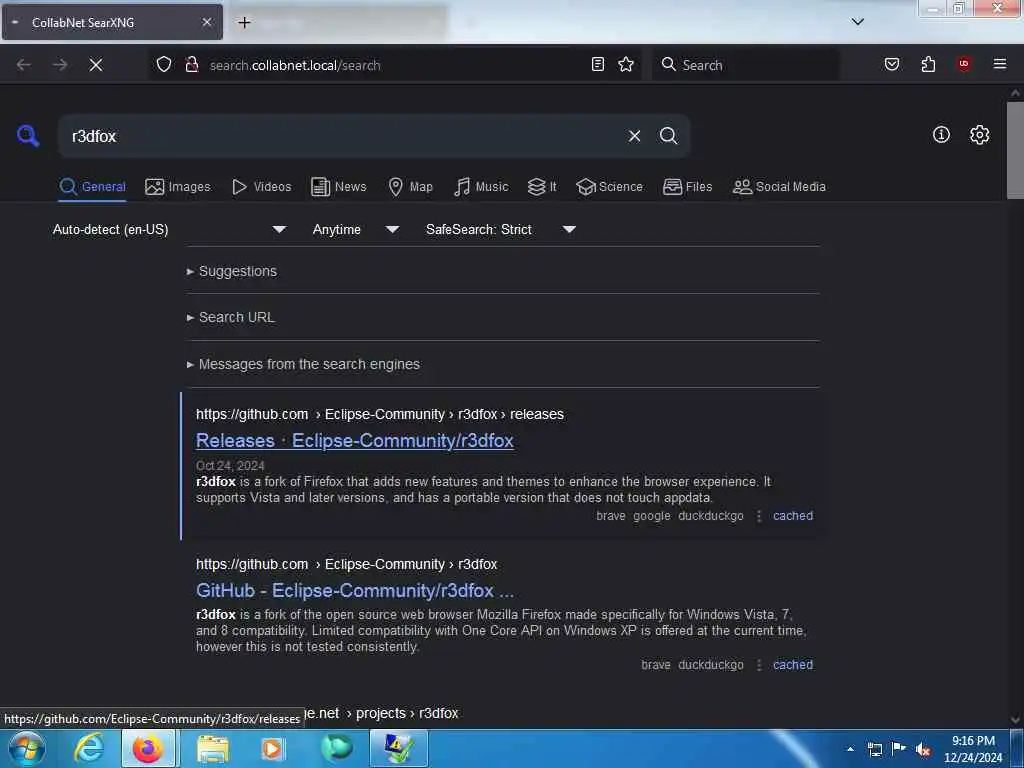The height and width of the screenshot is (768, 1024).
Task: Open more options for Releases result
Action: click(x=759, y=516)
